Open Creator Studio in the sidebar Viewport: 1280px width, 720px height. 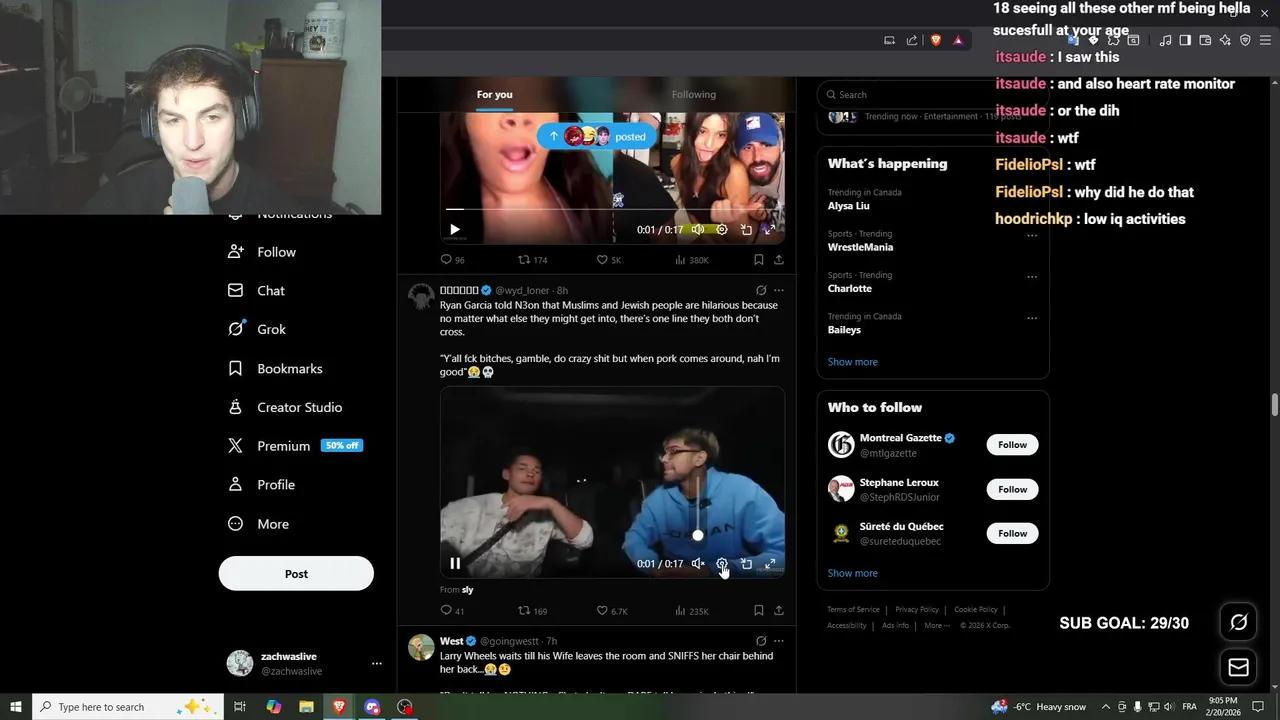pyautogui.click(x=286, y=407)
